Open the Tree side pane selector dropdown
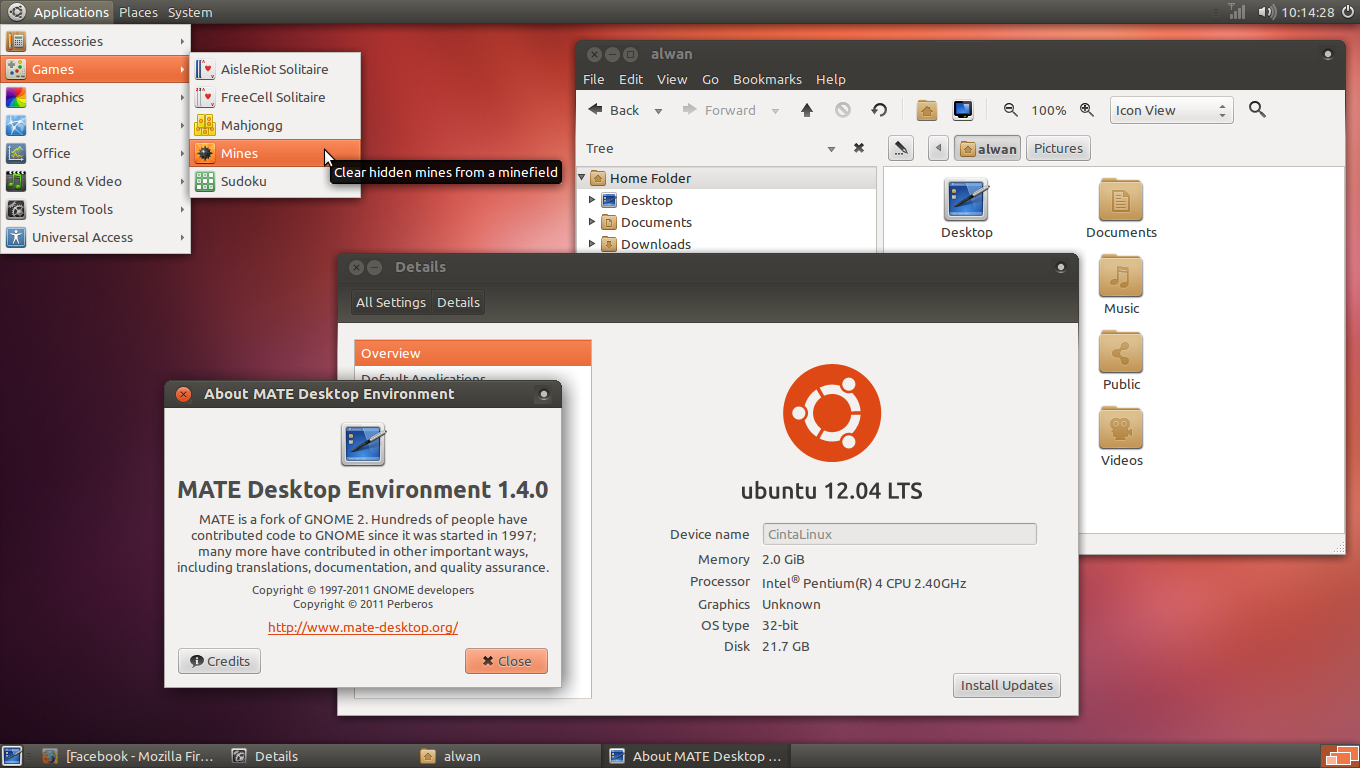Viewport: 1360px width, 768px height. pos(831,149)
